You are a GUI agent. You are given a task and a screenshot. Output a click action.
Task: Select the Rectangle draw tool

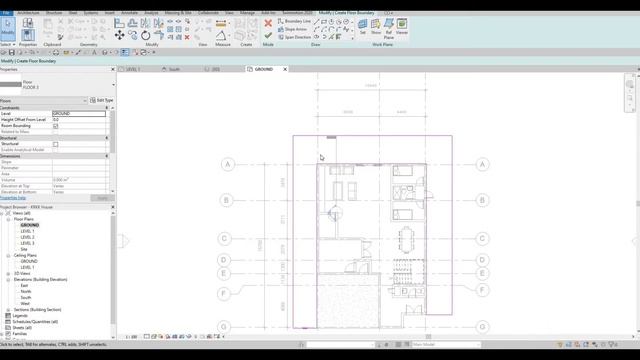coord(324,22)
